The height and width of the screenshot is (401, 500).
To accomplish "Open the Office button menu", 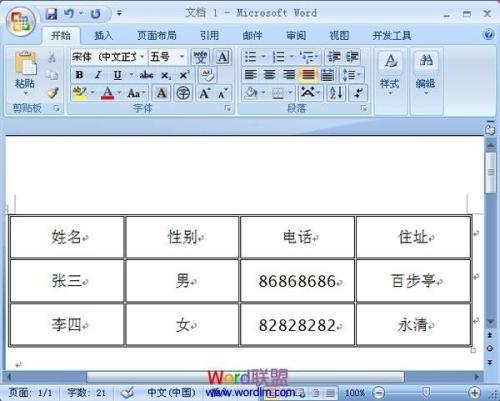I will tap(21, 21).
